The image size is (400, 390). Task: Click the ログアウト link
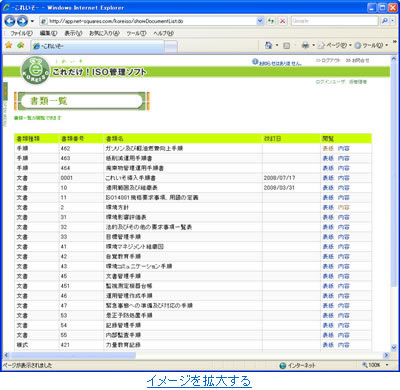click(x=328, y=61)
